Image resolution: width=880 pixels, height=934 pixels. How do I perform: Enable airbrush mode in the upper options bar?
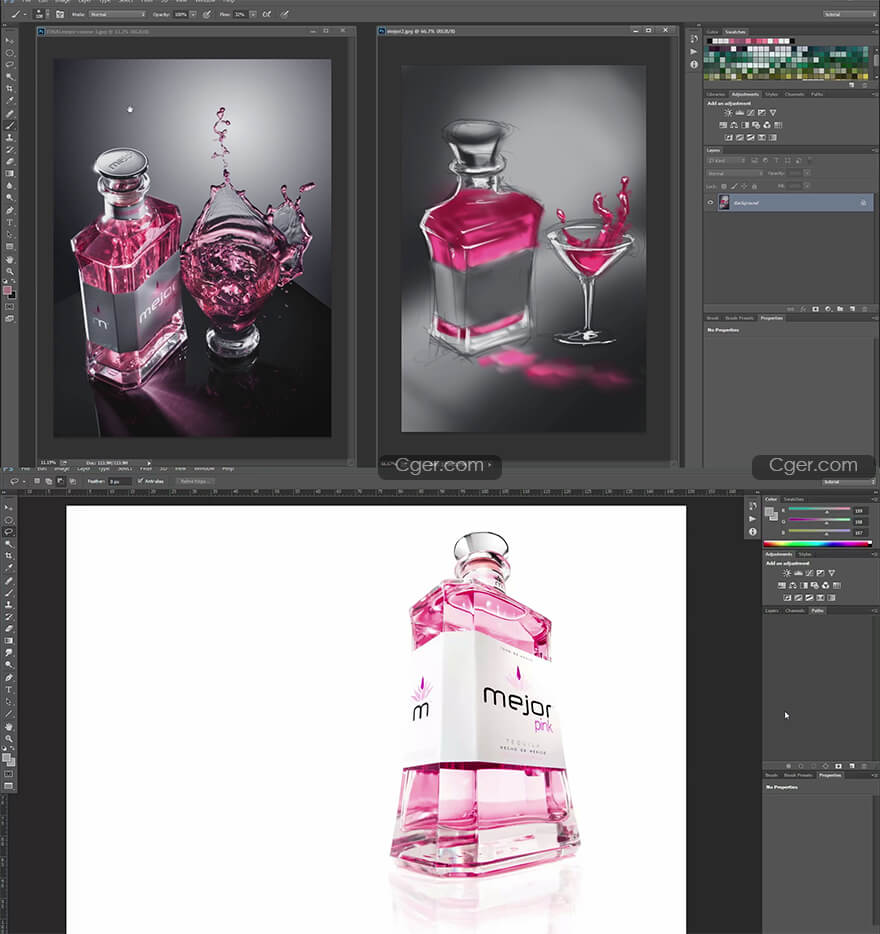[x=267, y=14]
